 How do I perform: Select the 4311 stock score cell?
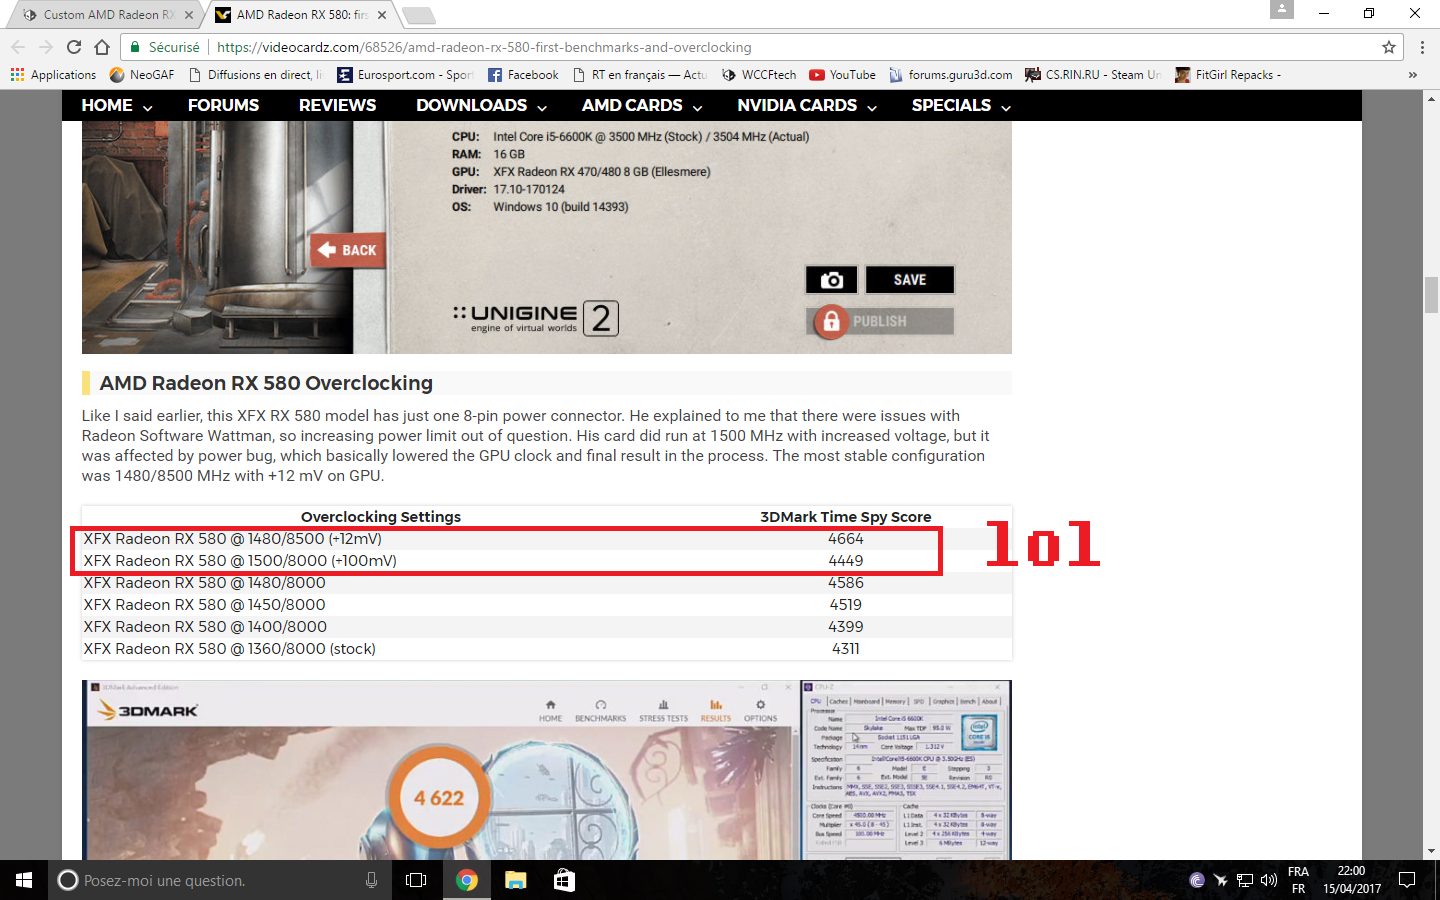click(x=846, y=649)
